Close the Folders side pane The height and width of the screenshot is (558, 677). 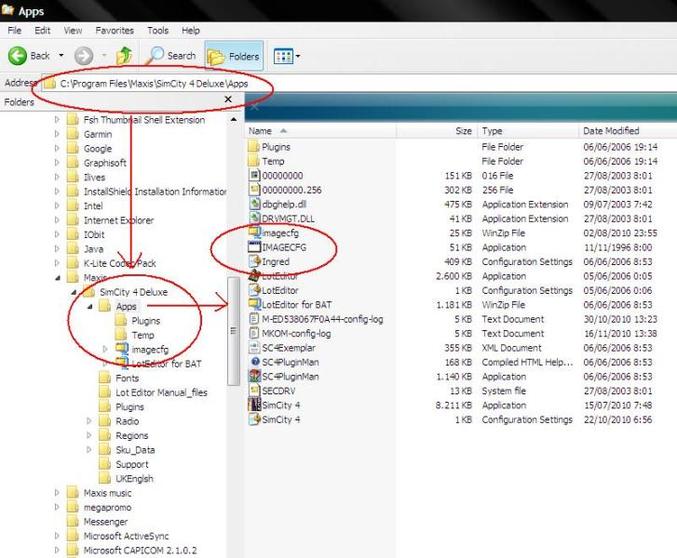(228, 100)
